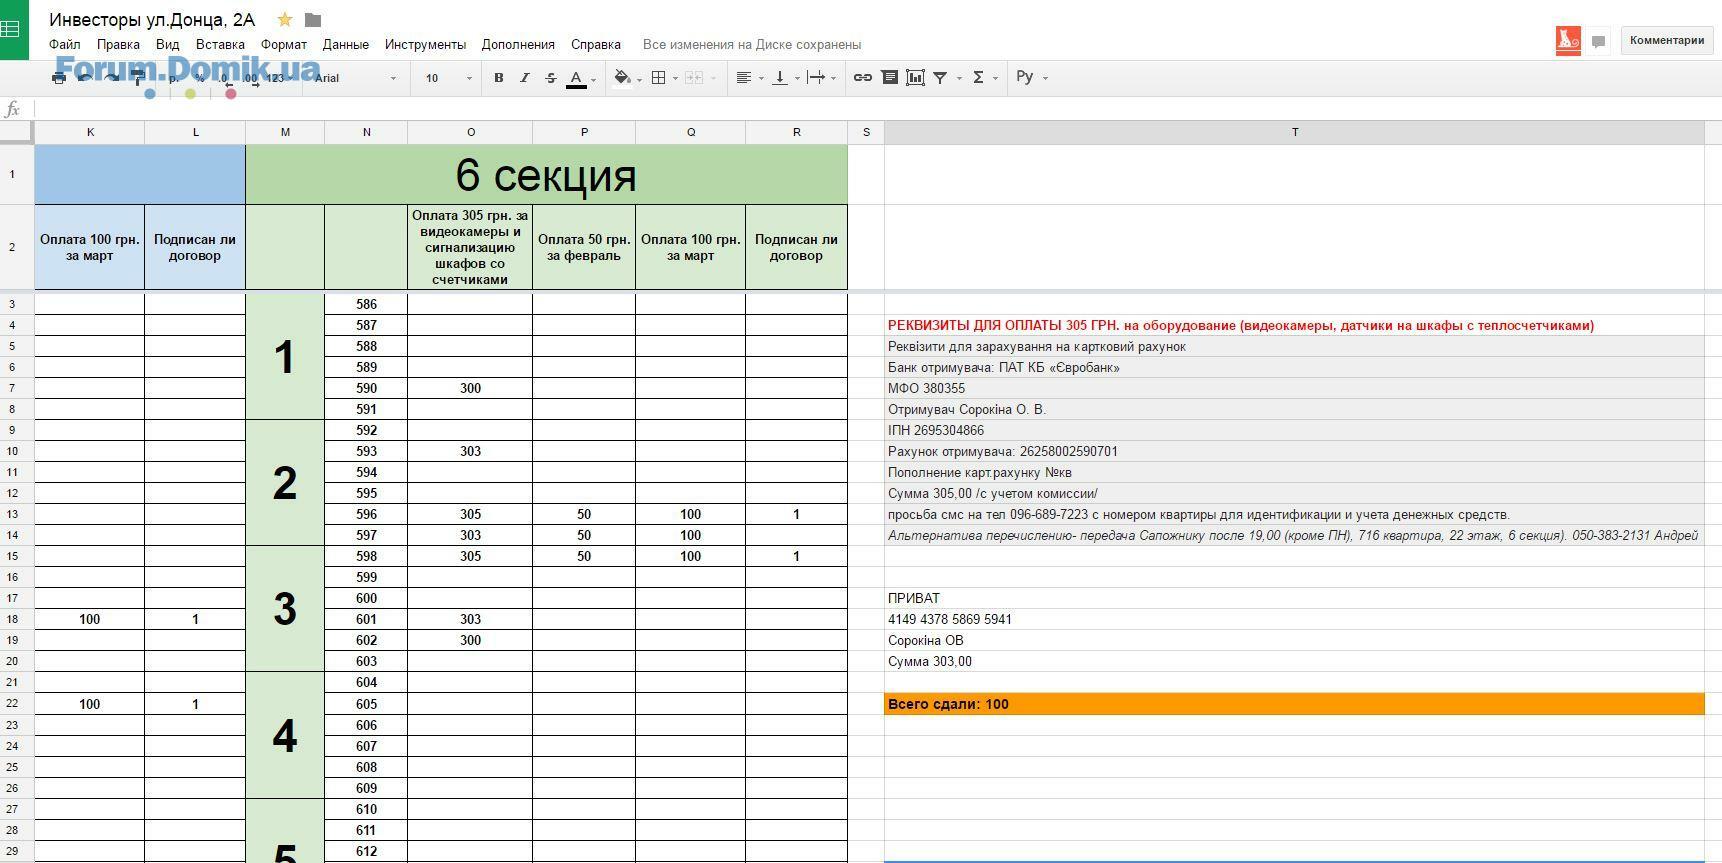Viewport: 1722px width, 863px height.
Task: Click the print icon
Action: (x=59, y=78)
